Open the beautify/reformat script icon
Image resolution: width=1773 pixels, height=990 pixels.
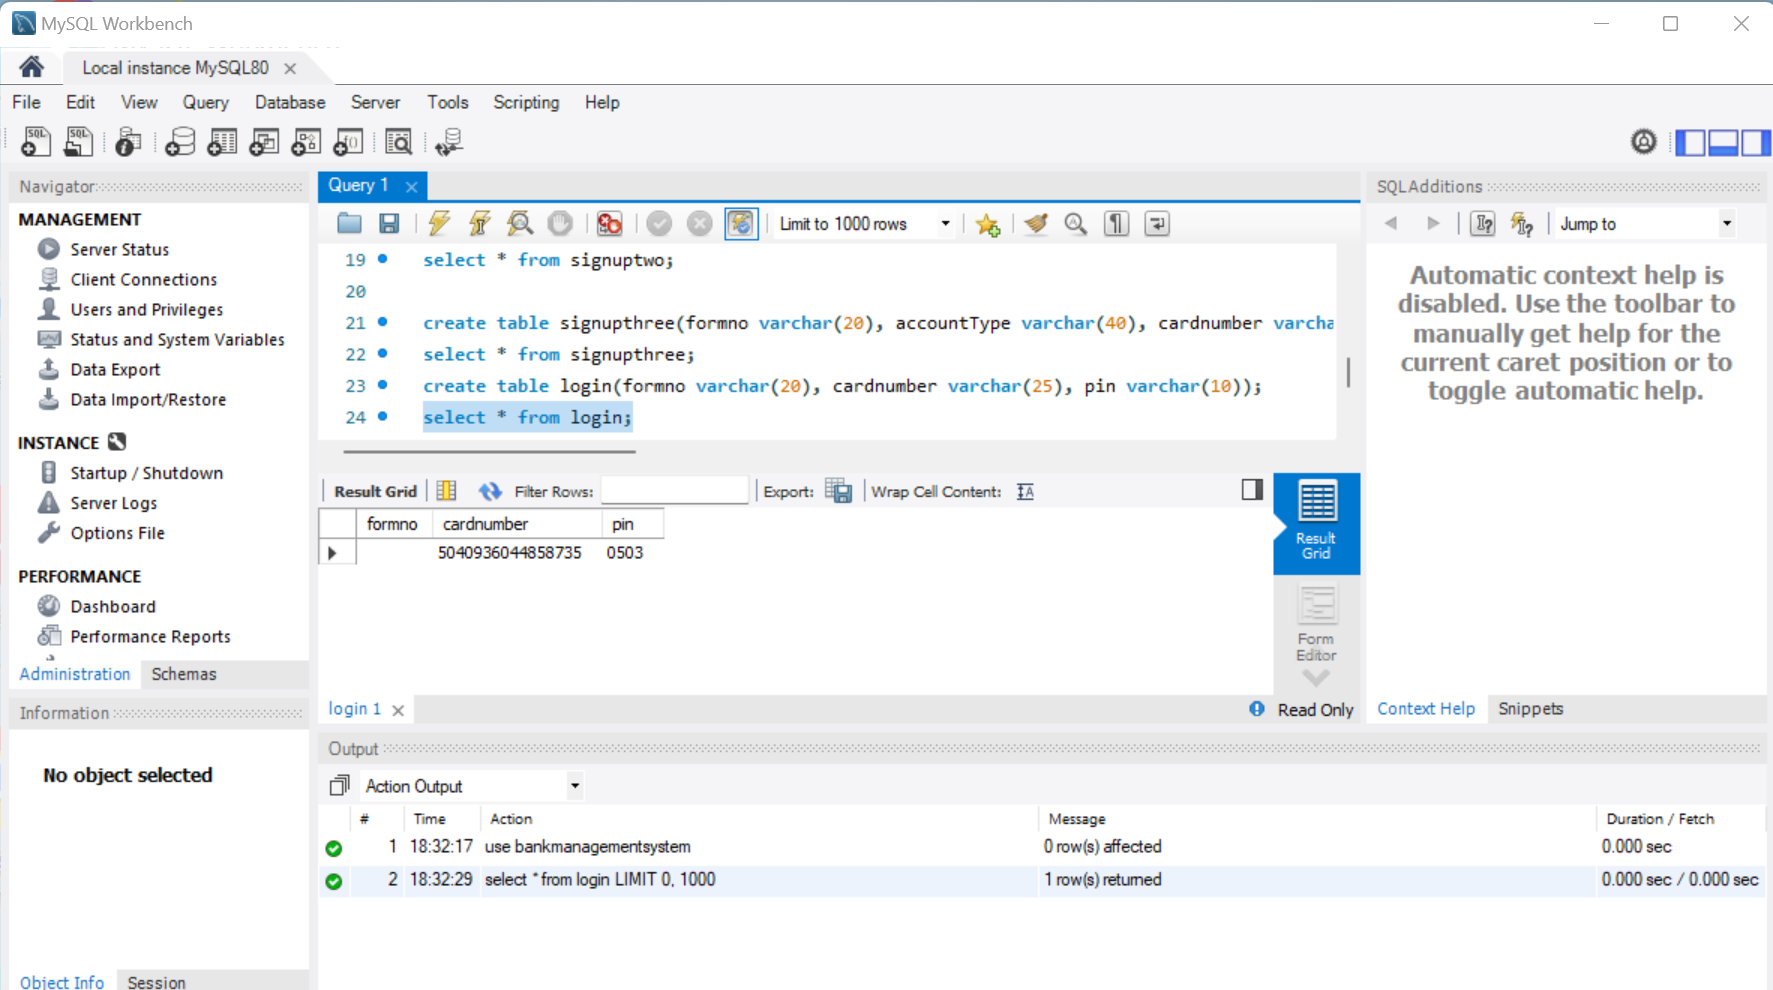(1035, 224)
